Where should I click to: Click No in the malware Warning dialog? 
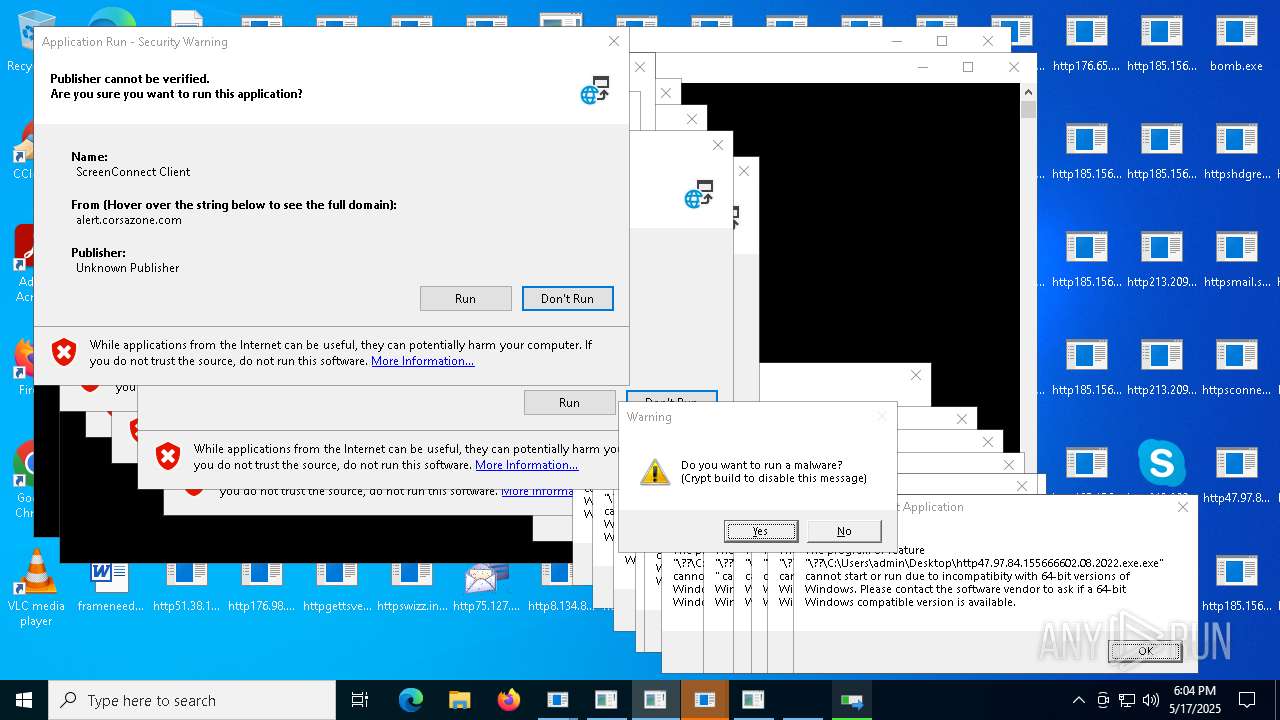click(x=844, y=531)
